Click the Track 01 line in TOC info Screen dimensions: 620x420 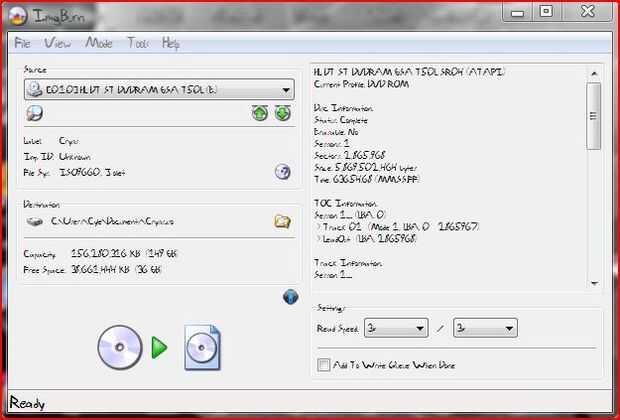(x=397, y=227)
